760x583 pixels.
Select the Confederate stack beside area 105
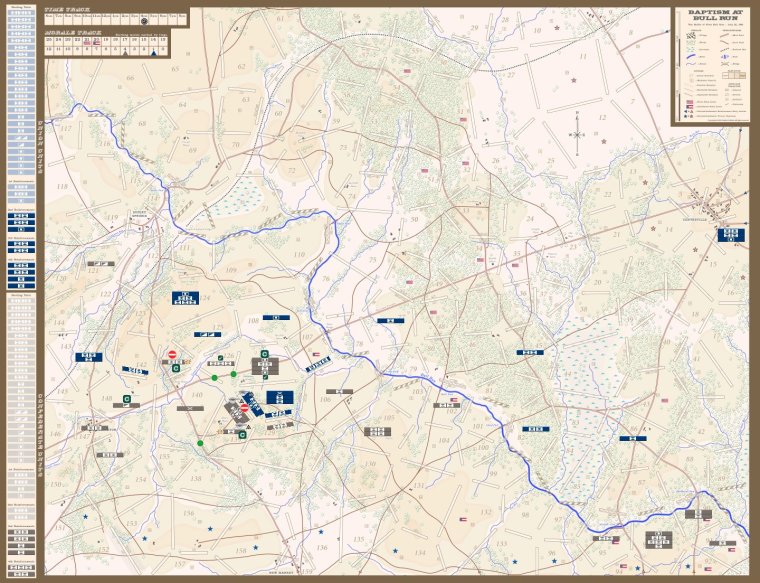pyautogui.click(x=377, y=431)
